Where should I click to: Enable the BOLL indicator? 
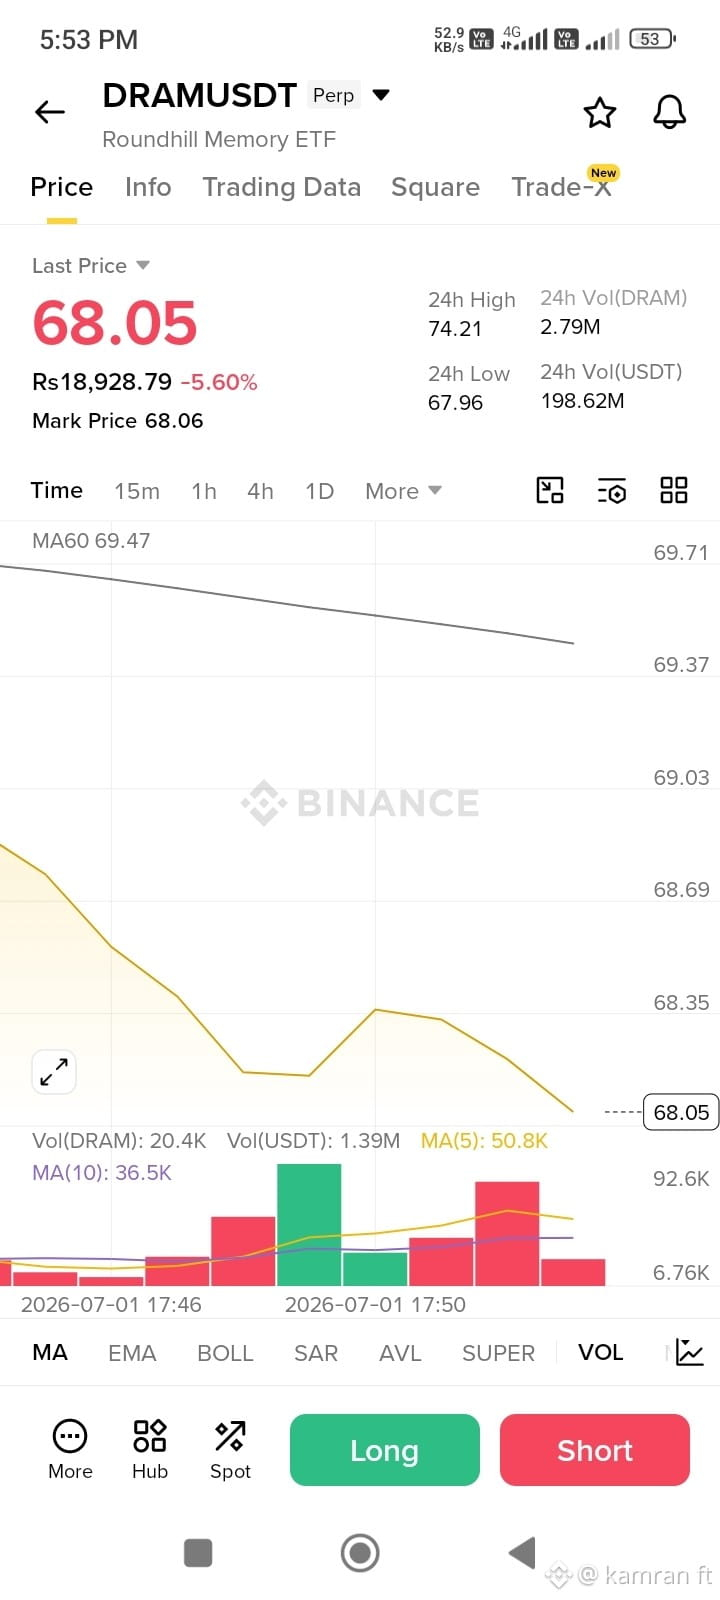(x=225, y=1353)
